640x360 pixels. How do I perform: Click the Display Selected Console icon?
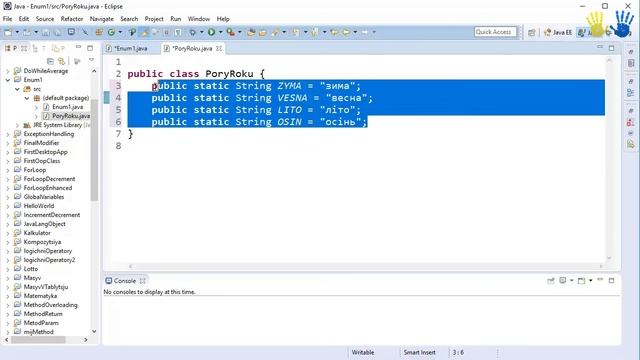pos(563,280)
